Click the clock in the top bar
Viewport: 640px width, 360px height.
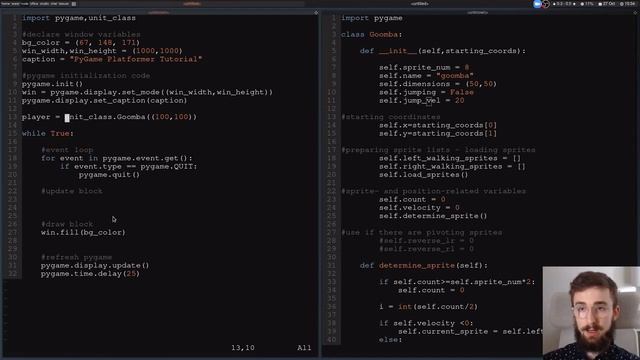click(x=628, y=4)
